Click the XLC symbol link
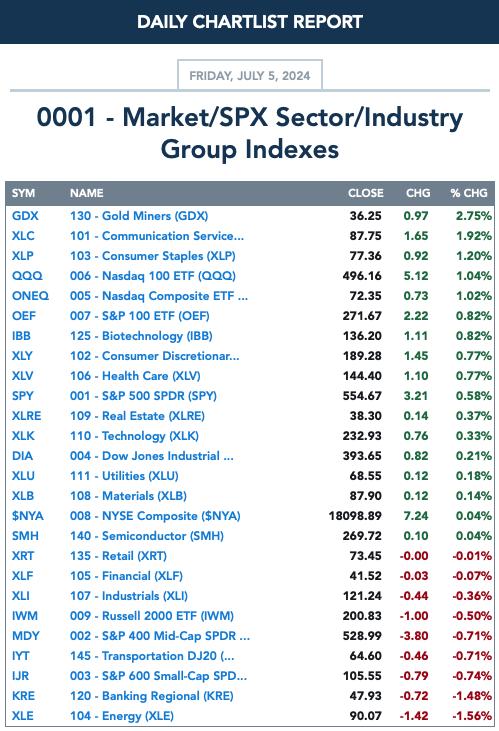Screen dimensions: 499x731 tap(23, 236)
